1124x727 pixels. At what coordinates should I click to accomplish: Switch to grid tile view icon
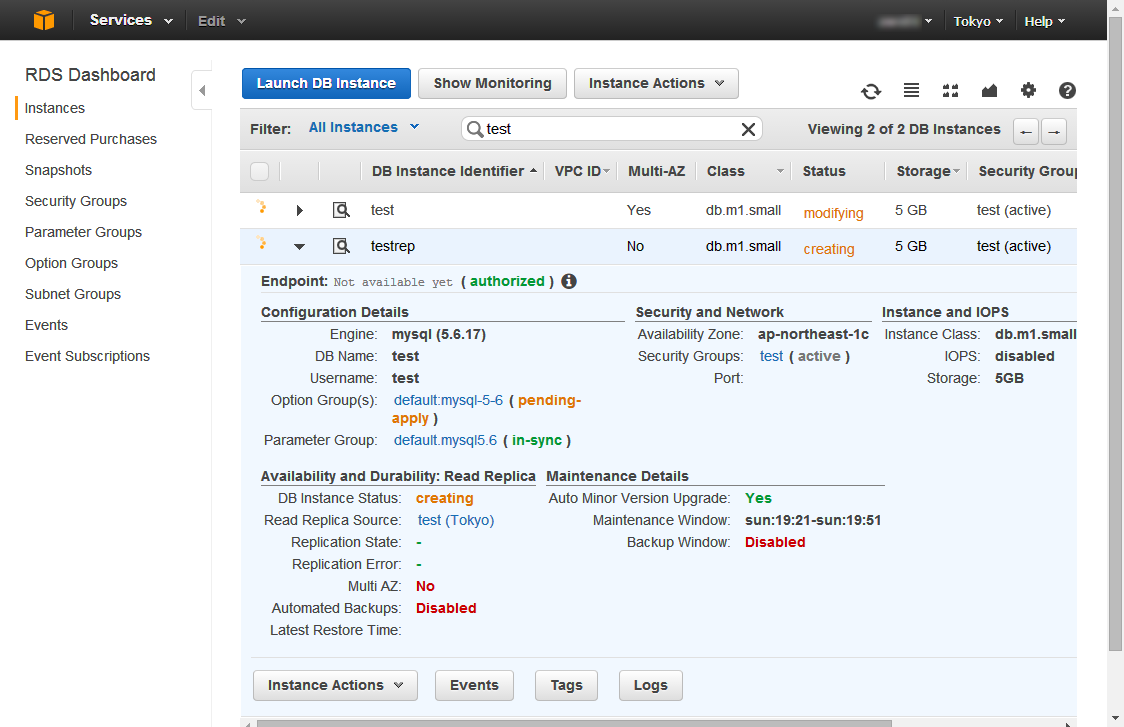pyautogui.click(x=951, y=90)
